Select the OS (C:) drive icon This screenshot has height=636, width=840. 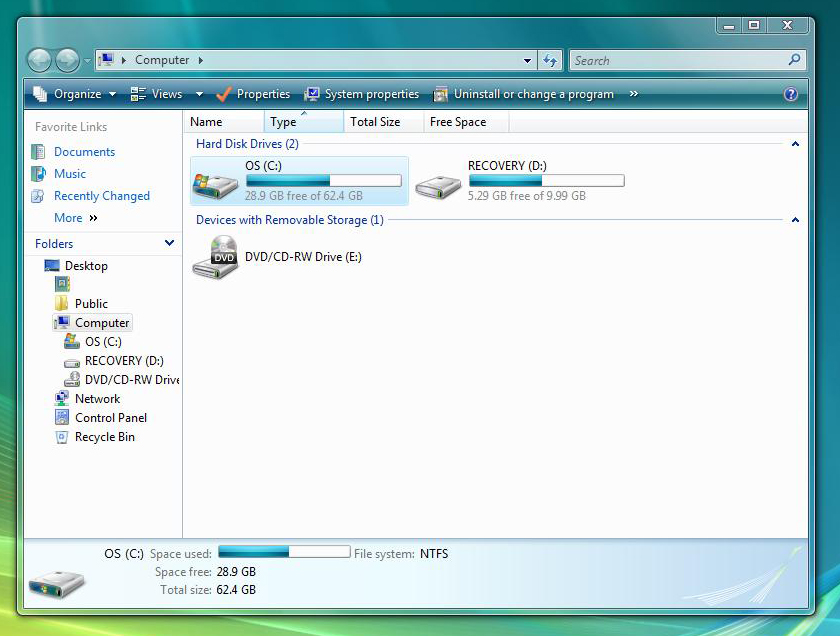(x=215, y=185)
